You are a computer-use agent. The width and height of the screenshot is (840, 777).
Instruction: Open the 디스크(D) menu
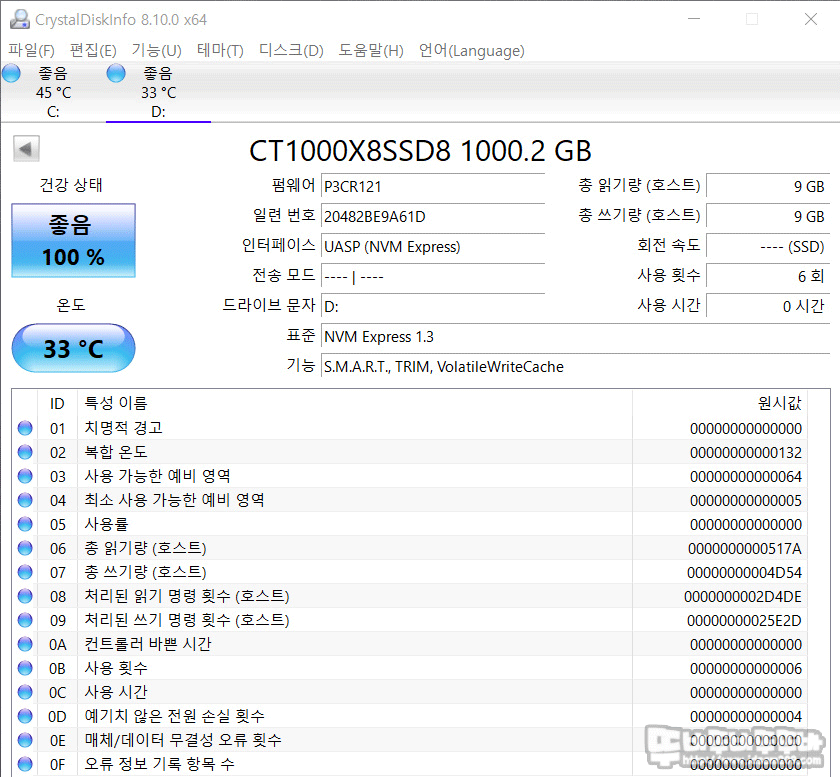click(291, 50)
